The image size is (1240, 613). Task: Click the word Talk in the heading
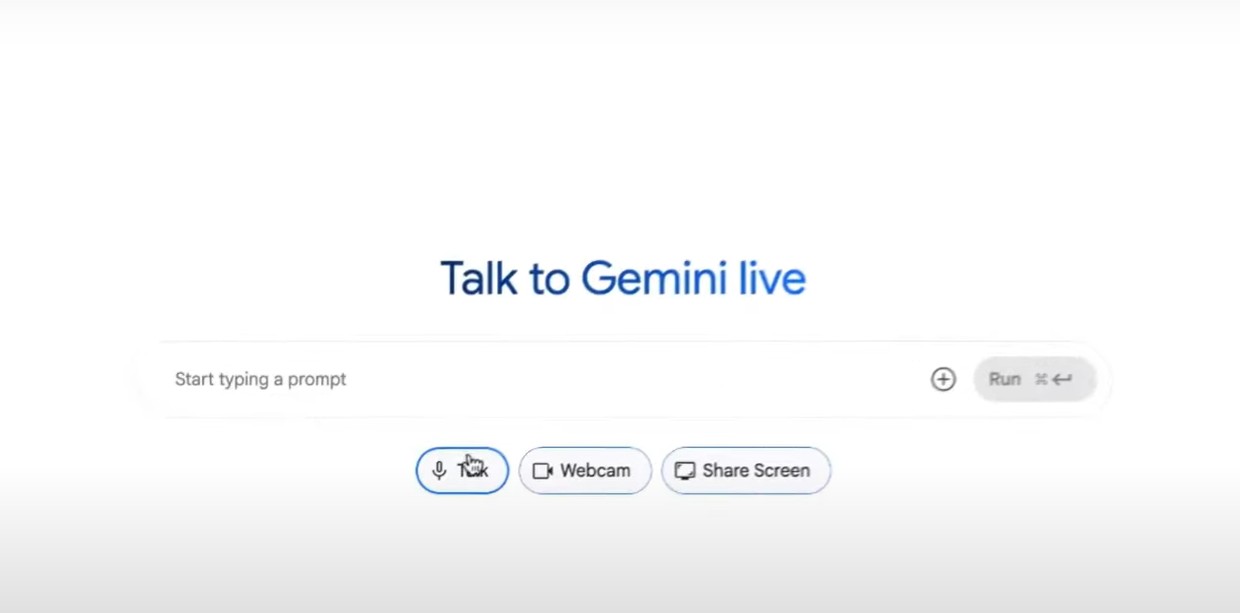479,278
